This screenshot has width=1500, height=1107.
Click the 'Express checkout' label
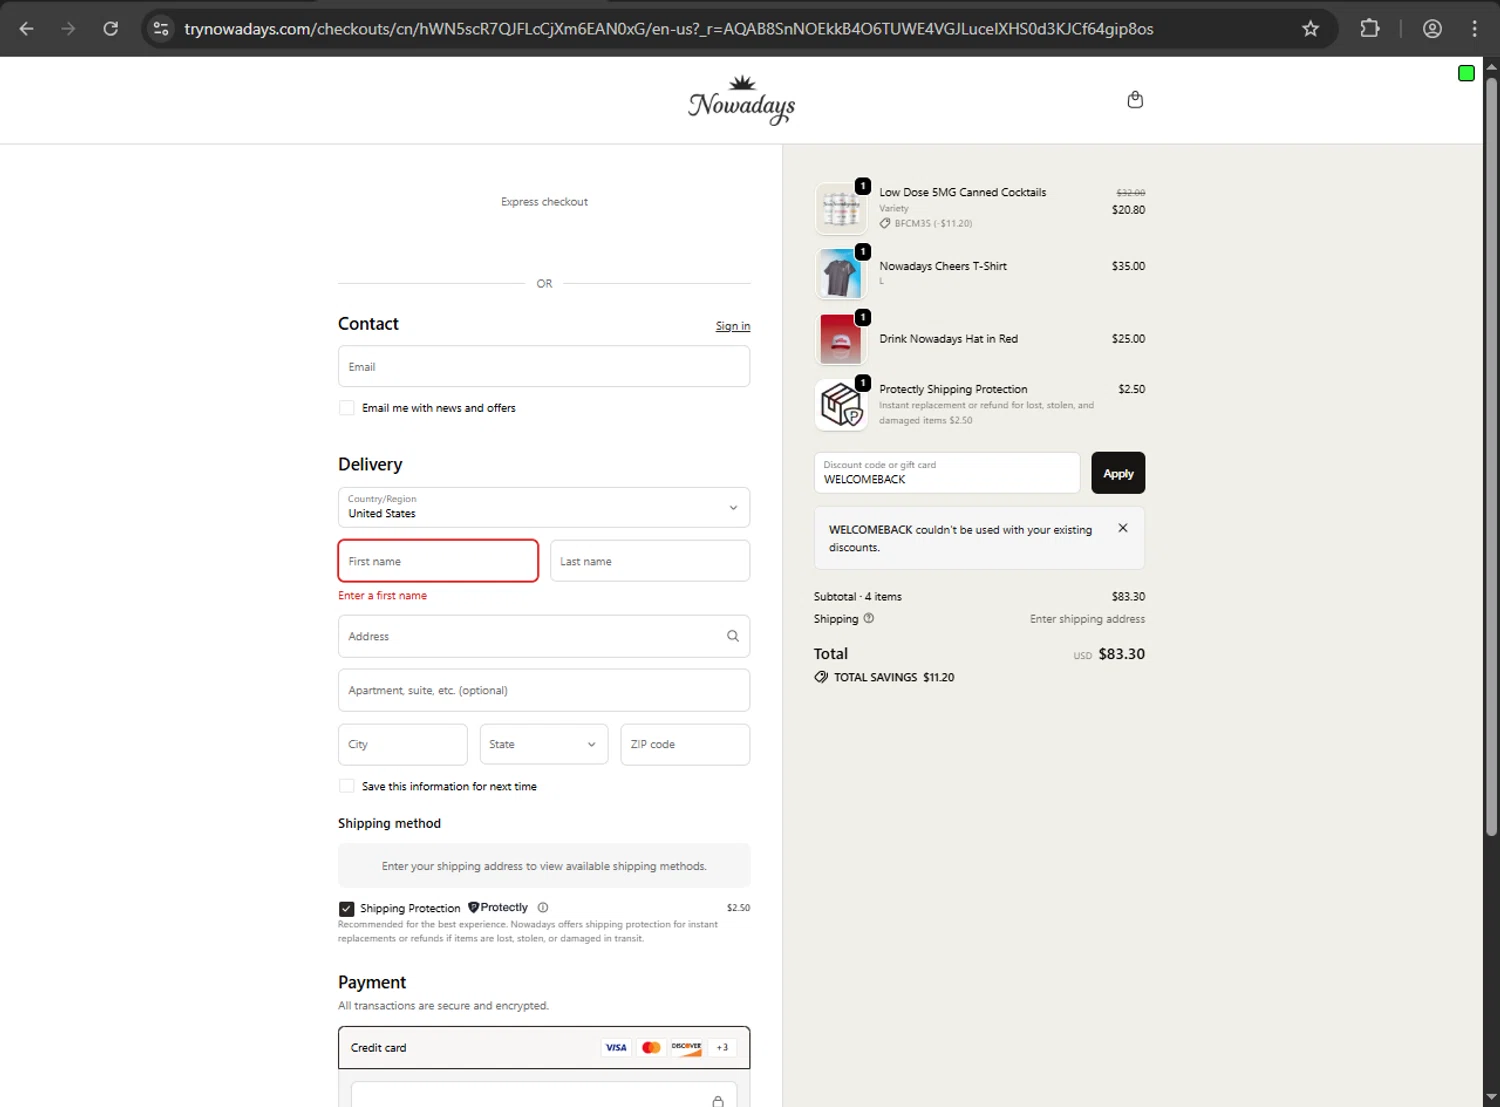click(544, 202)
